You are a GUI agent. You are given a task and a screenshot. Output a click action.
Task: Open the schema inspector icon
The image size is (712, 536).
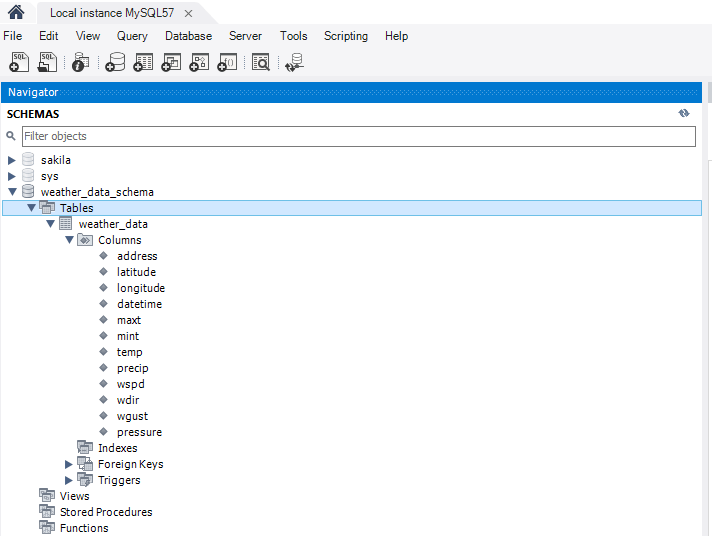pyautogui.click(x=81, y=62)
